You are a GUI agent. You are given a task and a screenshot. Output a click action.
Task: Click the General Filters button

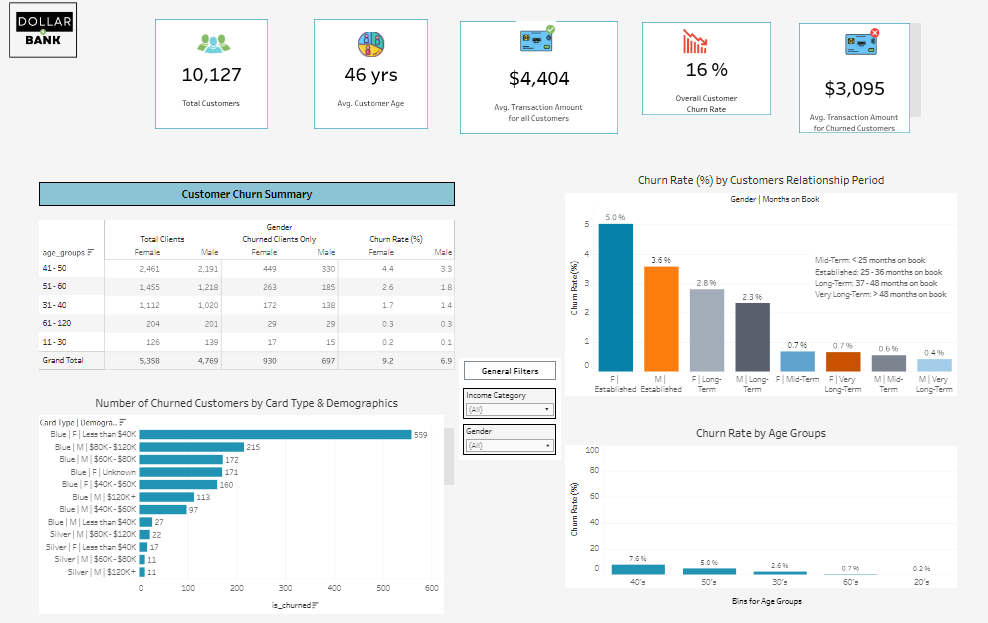pos(509,370)
